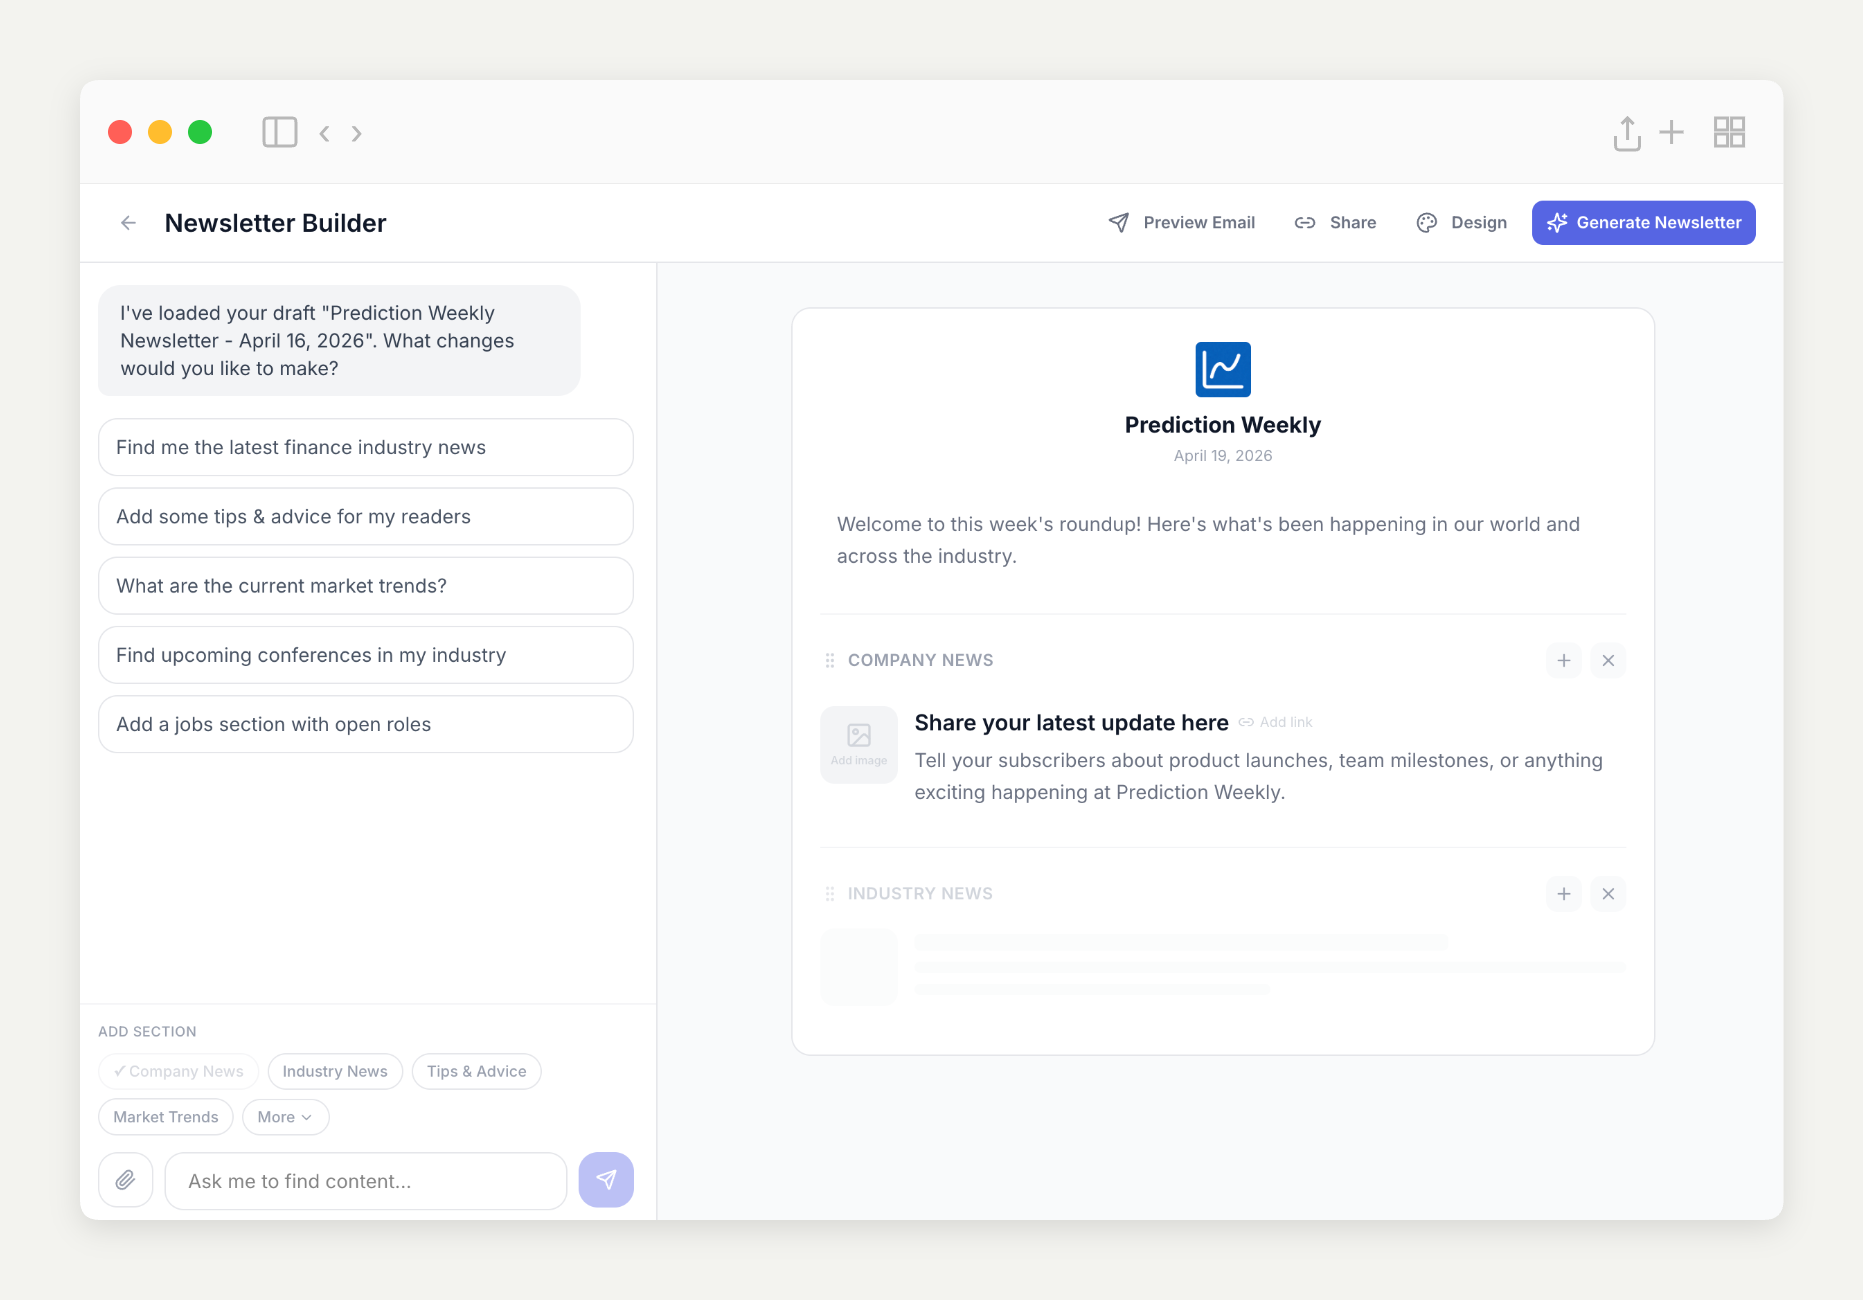The height and width of the screenshot is (1300, 1863).
Task: Click the back arrow beside Newsletter Builder
Action: point(128,223)
